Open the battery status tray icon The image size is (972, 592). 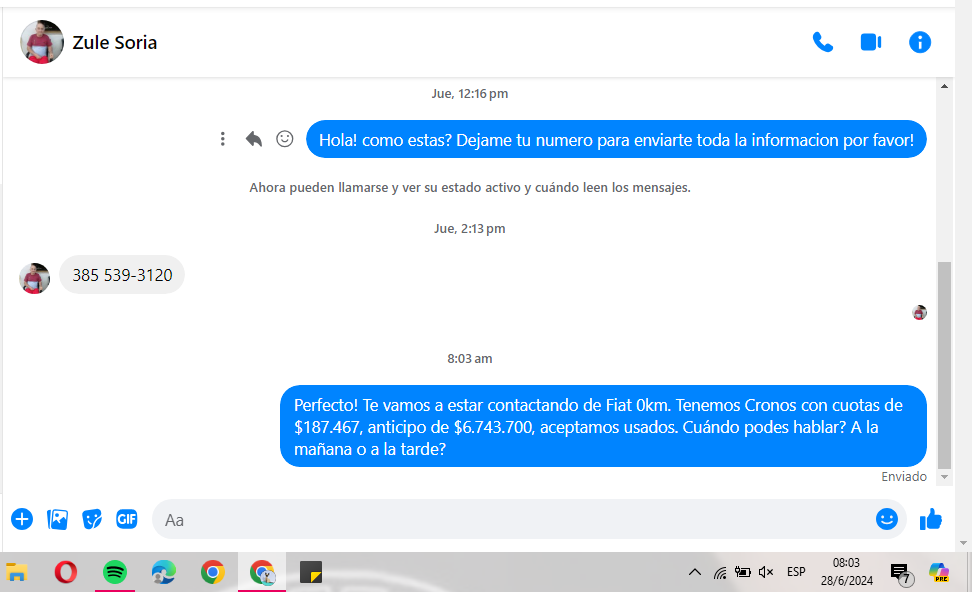tap(743, 572)
